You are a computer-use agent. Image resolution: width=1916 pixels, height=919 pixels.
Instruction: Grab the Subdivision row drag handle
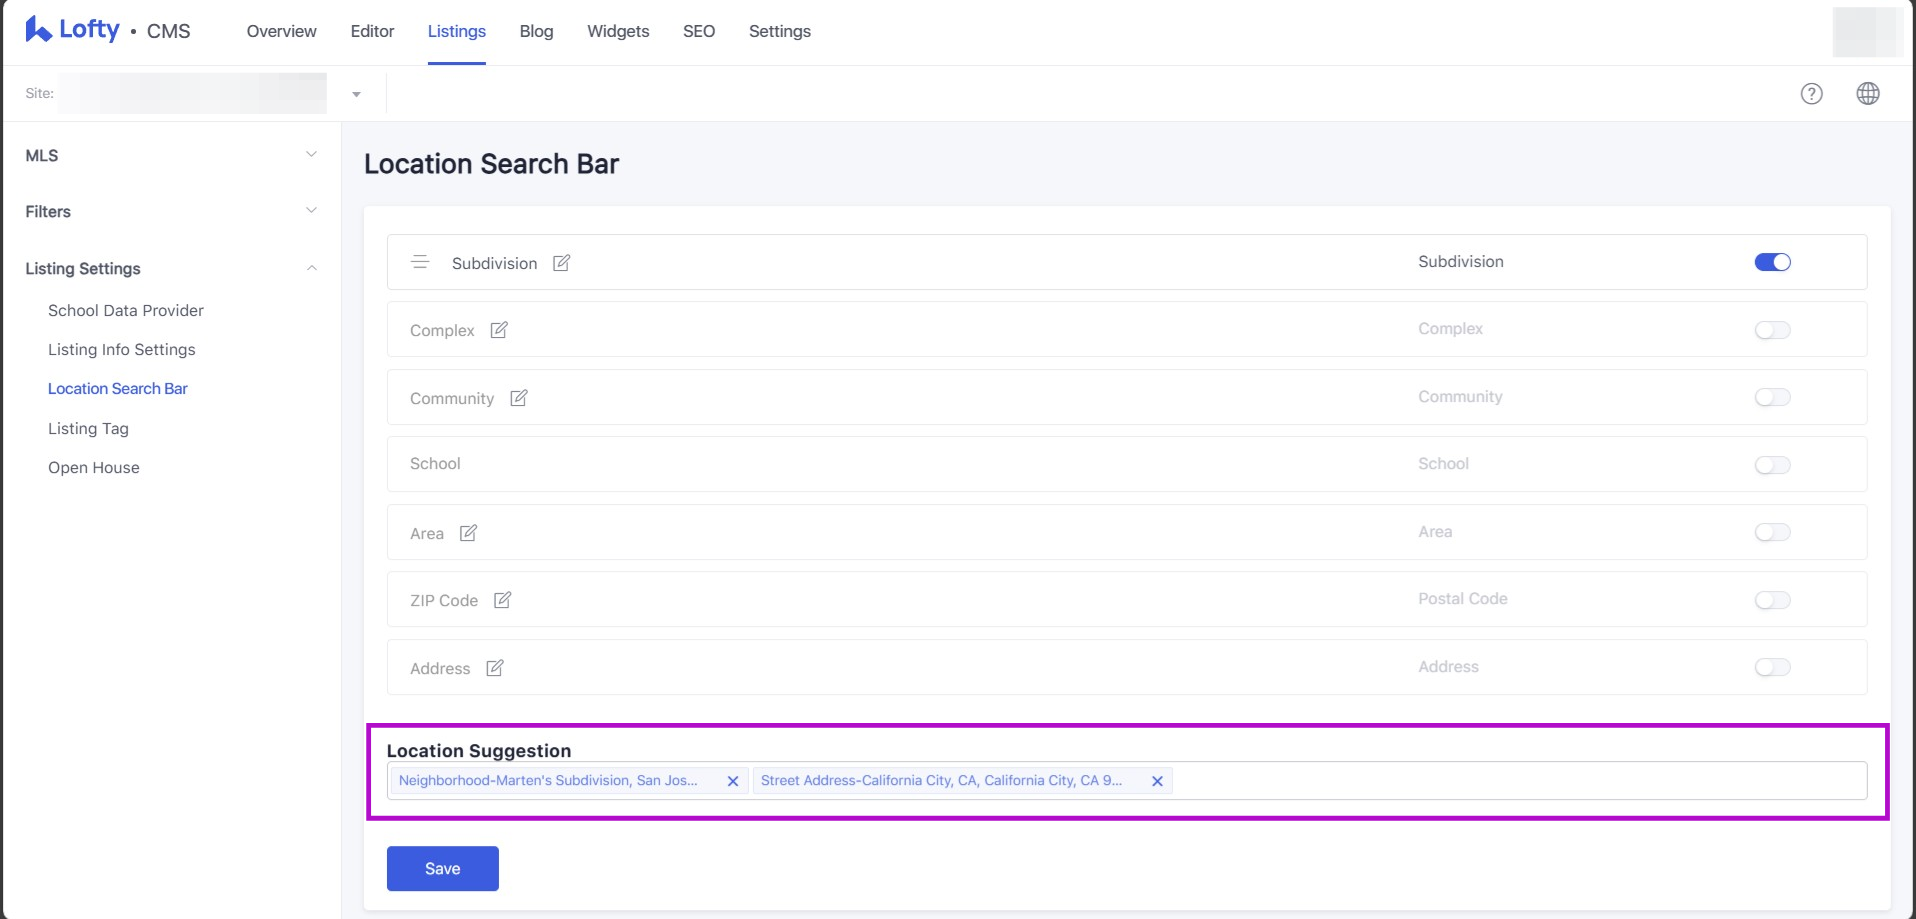pyautogui.click(x=420, y=262)
